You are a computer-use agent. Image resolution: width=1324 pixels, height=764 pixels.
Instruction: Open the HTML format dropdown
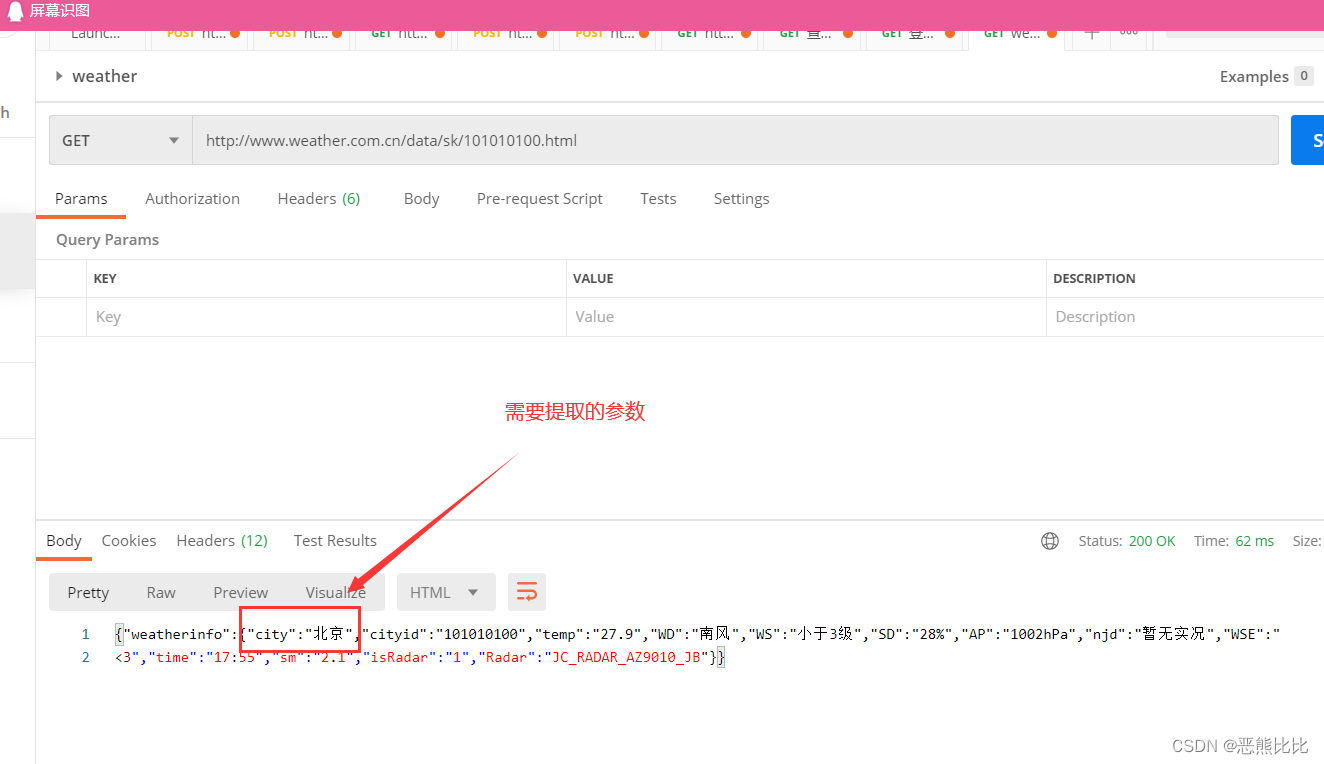point(446,592)
